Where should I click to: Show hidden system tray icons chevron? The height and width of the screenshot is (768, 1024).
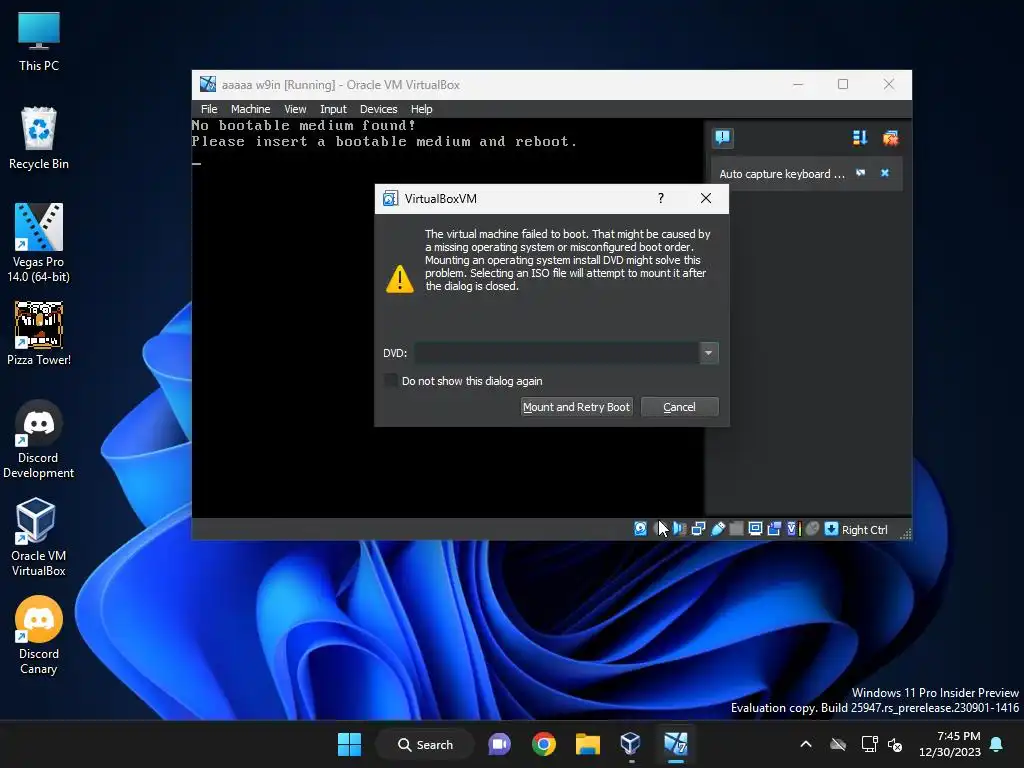(x=806, y=744)
